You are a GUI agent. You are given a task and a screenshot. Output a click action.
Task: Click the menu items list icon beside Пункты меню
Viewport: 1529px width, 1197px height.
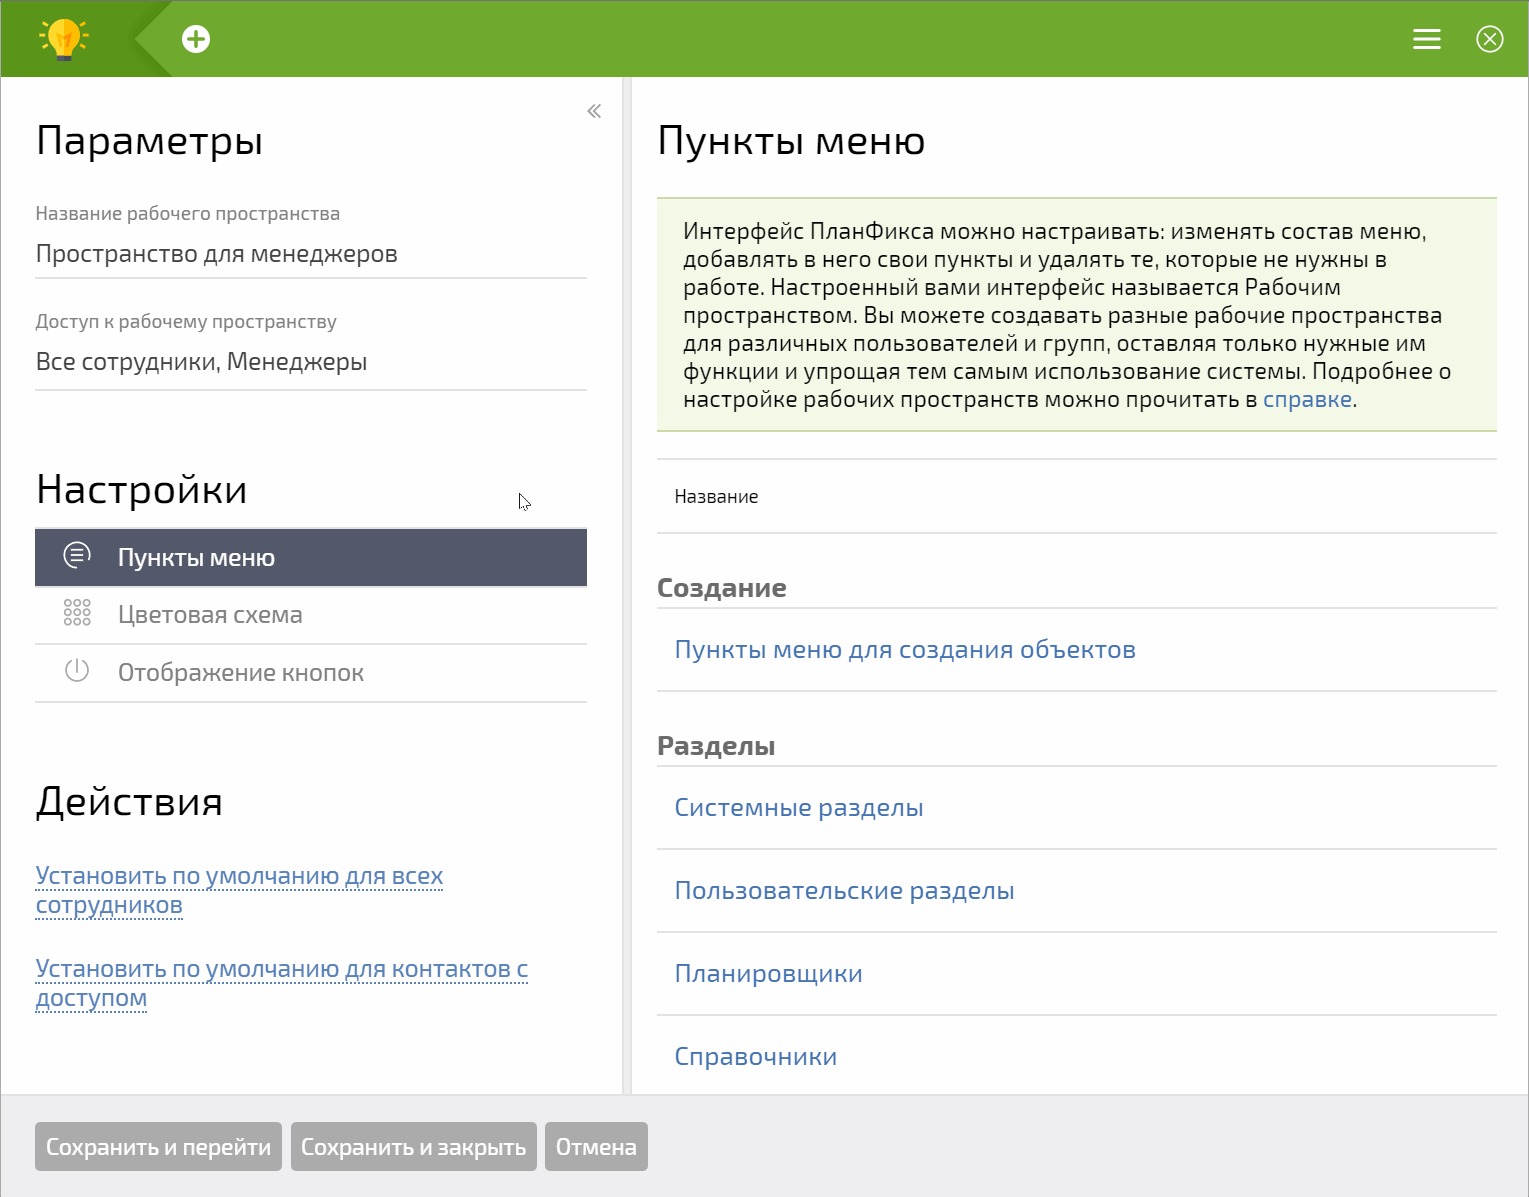(x=77, y=556)
